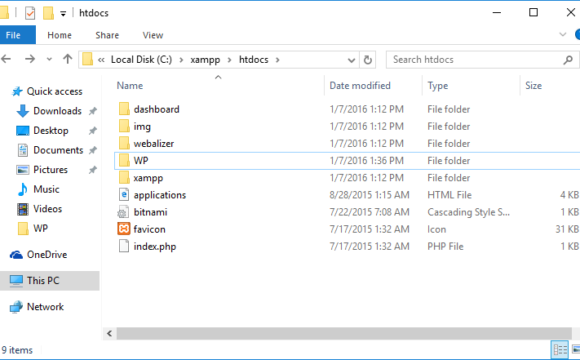Select the img folder icon
The width and height of the screenshot is (580, 360).
click(124, 126)
